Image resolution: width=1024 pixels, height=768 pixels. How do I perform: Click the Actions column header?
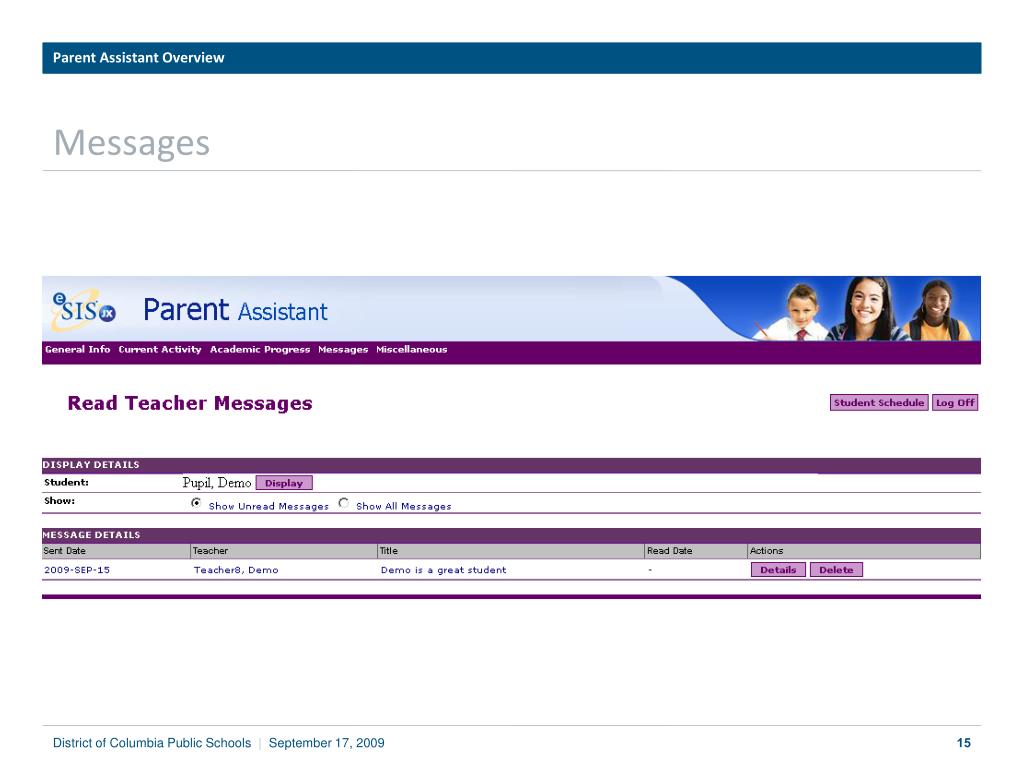coord(863,551)
